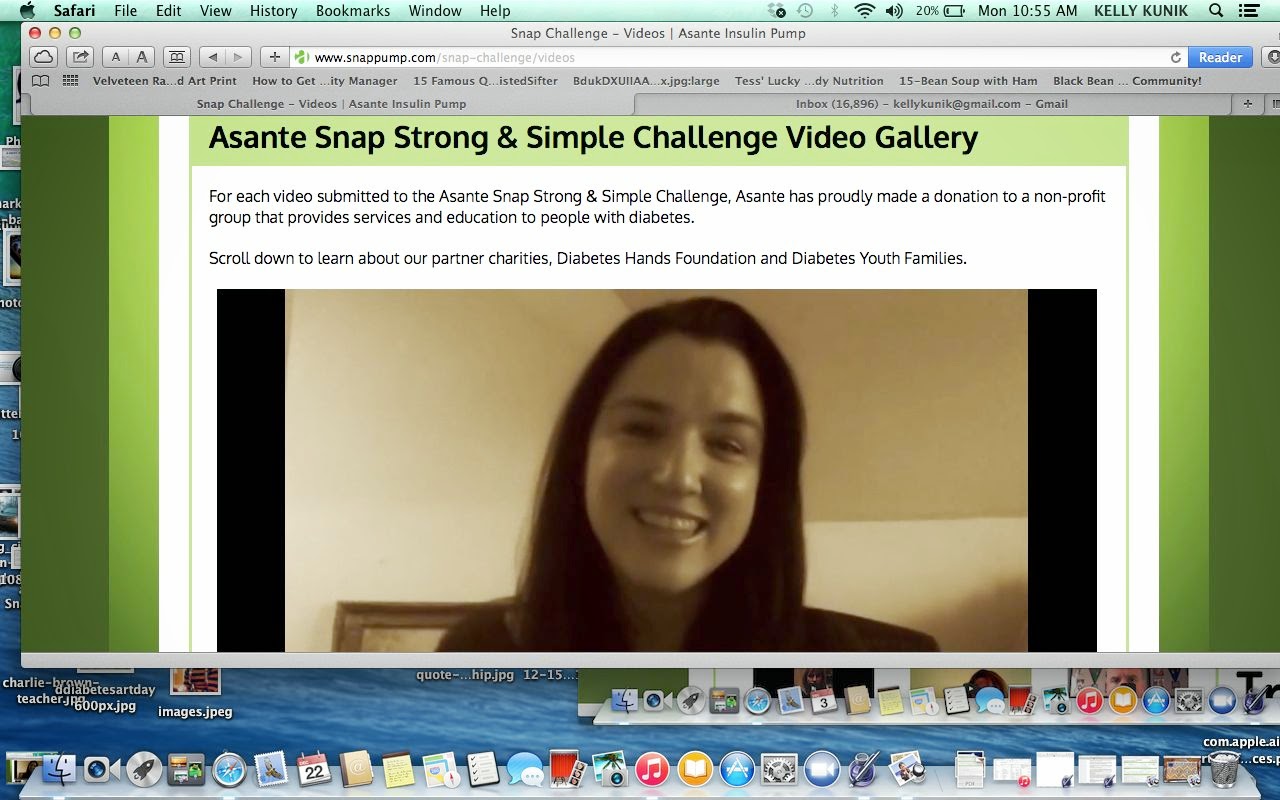
Task: Go back to the previous page
Action: point(212,57)
